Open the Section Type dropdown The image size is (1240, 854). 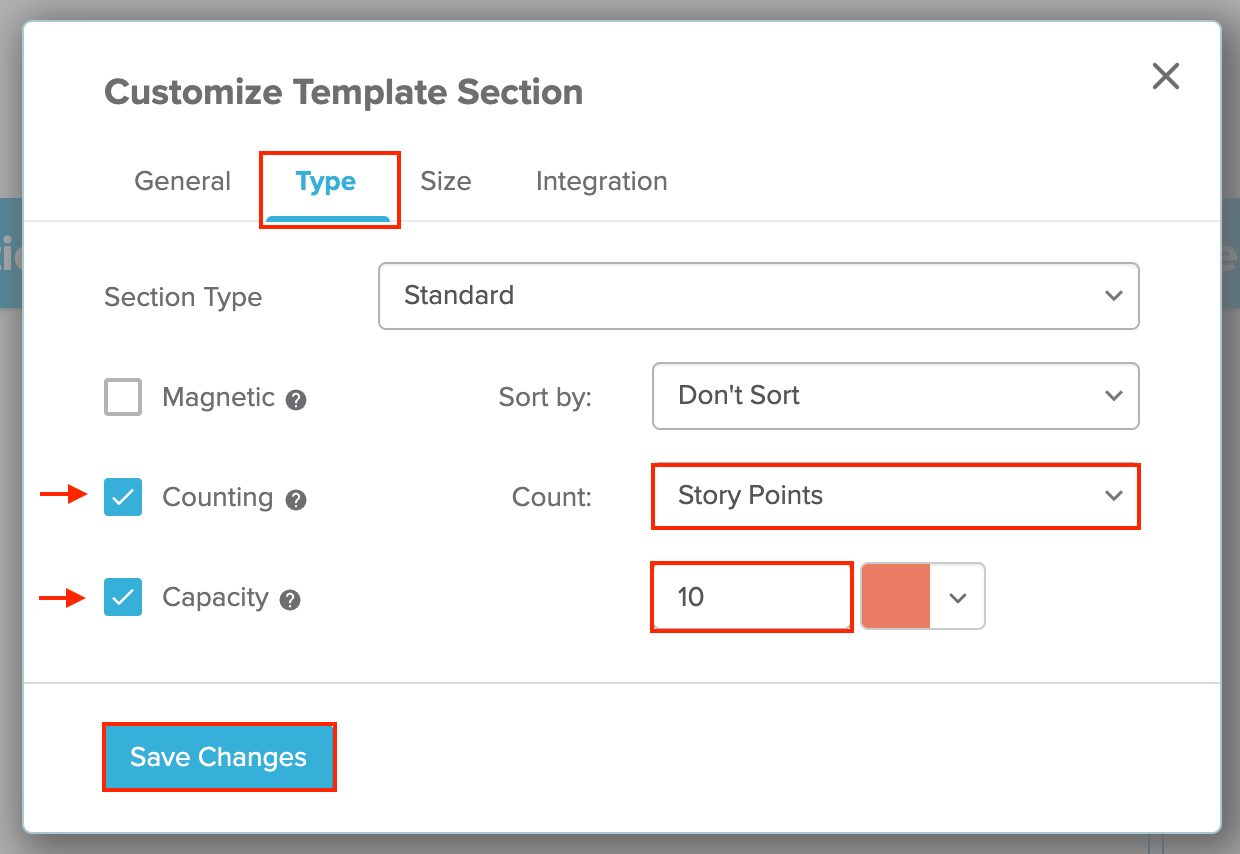coord(759,296)
